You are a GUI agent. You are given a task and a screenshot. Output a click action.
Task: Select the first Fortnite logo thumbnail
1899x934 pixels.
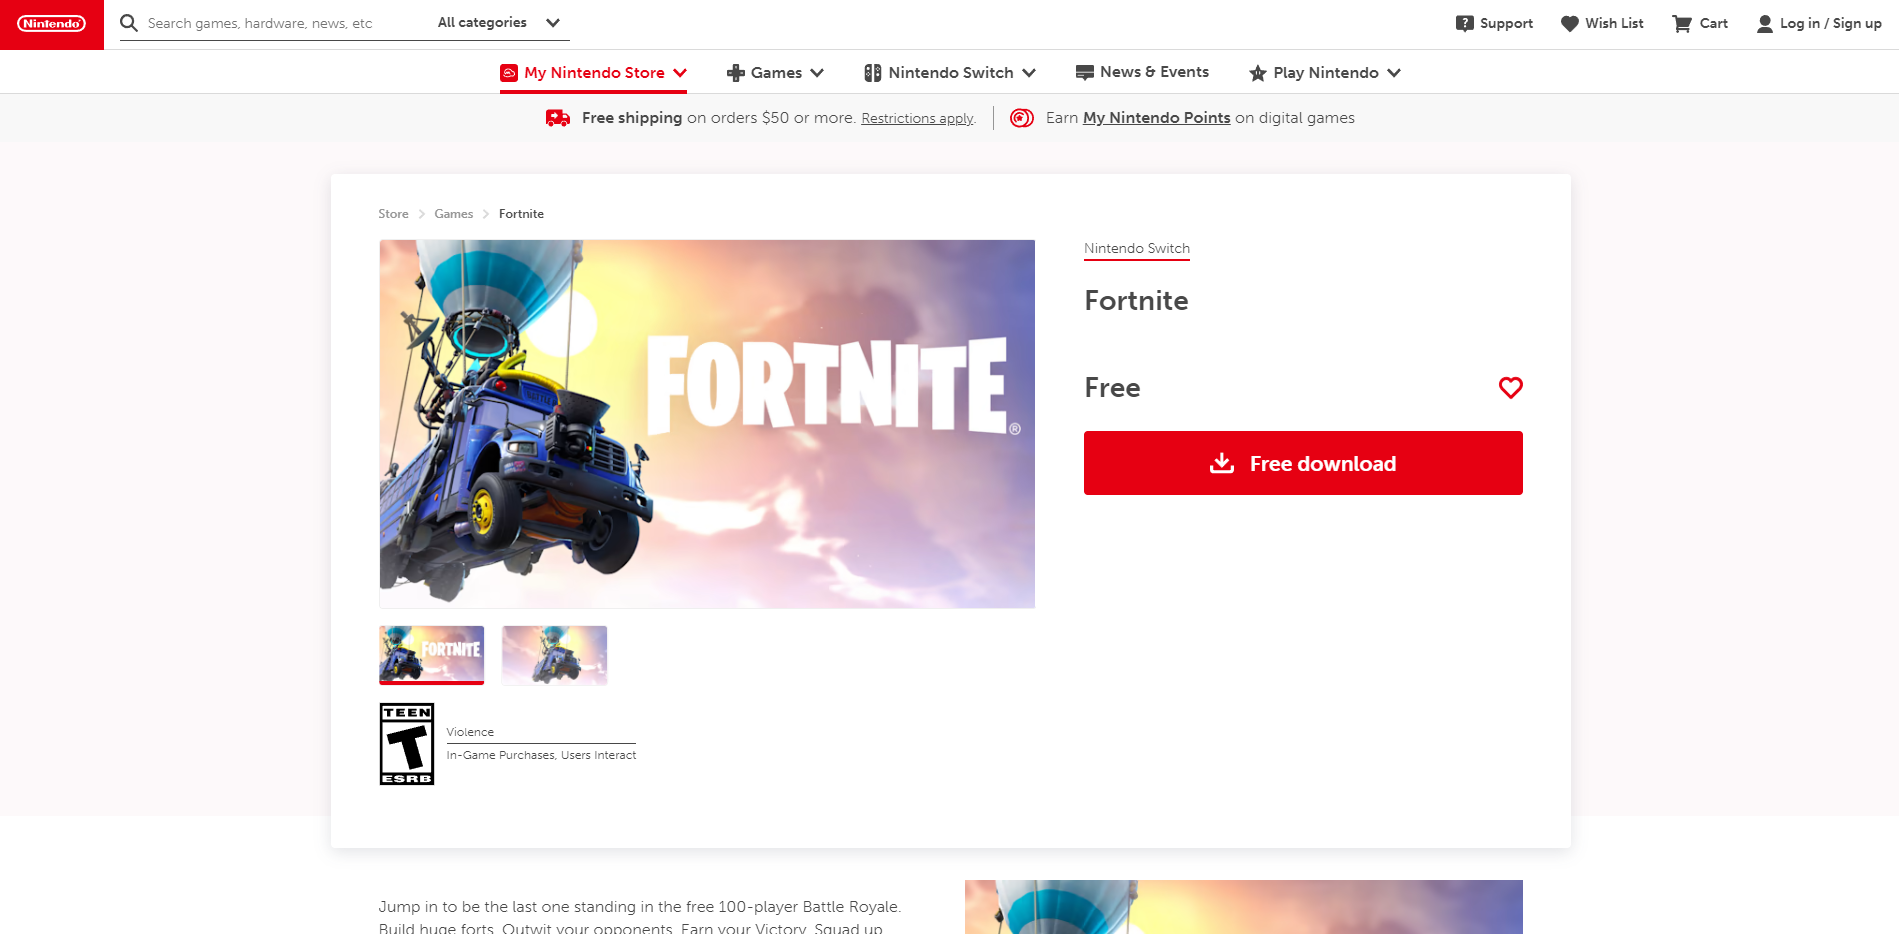tap(432, 655)
